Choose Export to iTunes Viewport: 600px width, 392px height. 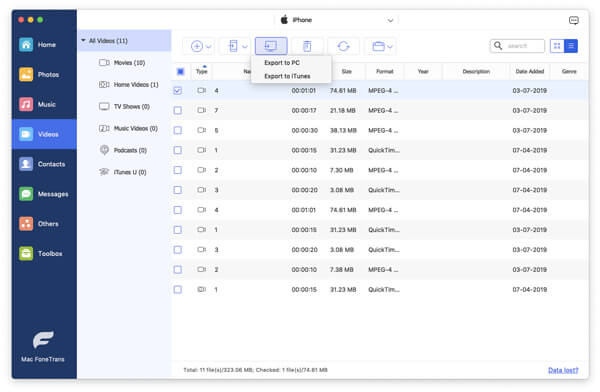(x=287, y=76)
